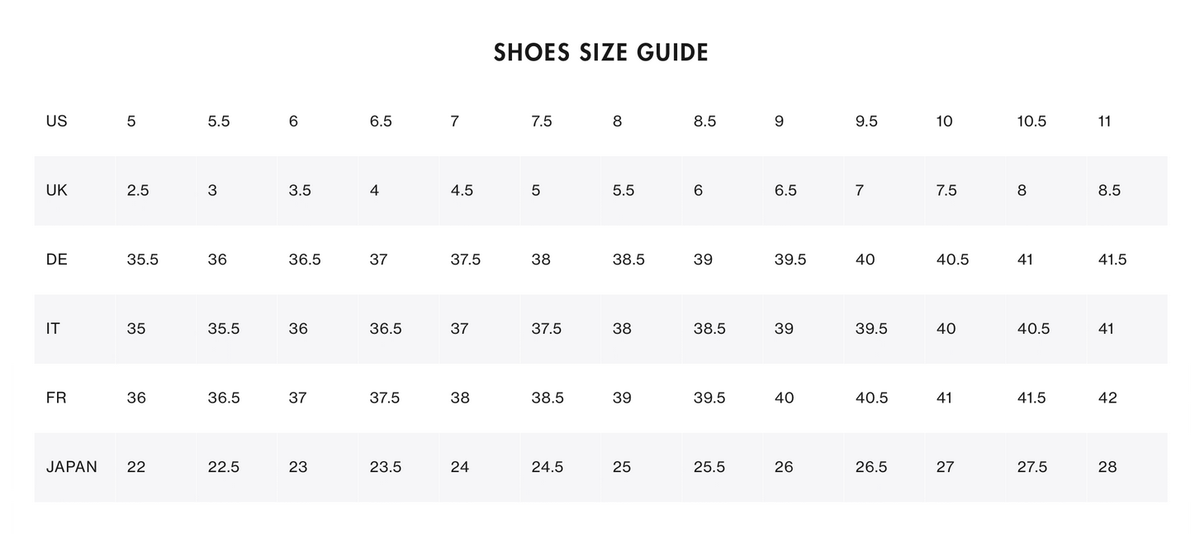This screenshot has width=1200, height=534.
Task: Select FR size 36.5 cell
Action: click(x=224, y=397)
